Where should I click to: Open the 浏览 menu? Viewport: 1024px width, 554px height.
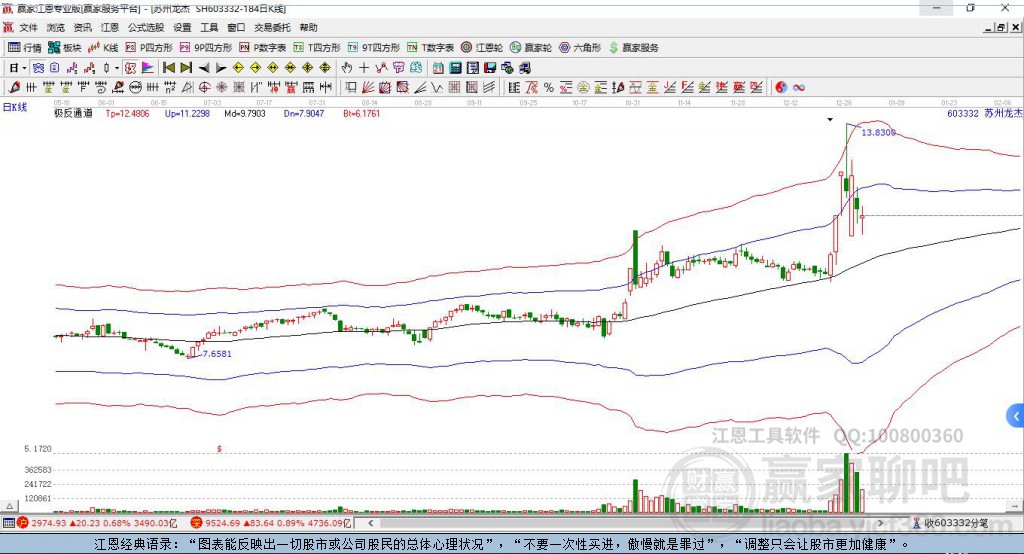pyautogui.click(x=56, y=27)
